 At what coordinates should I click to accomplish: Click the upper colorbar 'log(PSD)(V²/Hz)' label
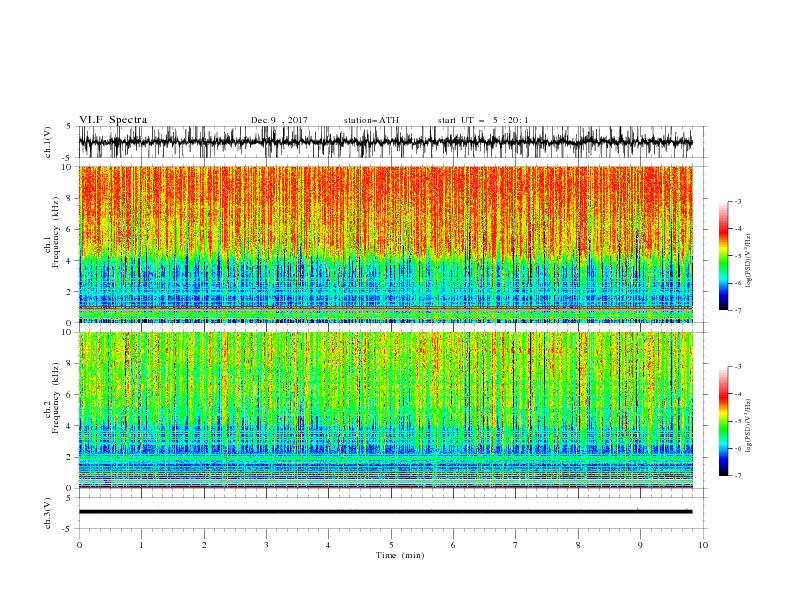[749, 261]
